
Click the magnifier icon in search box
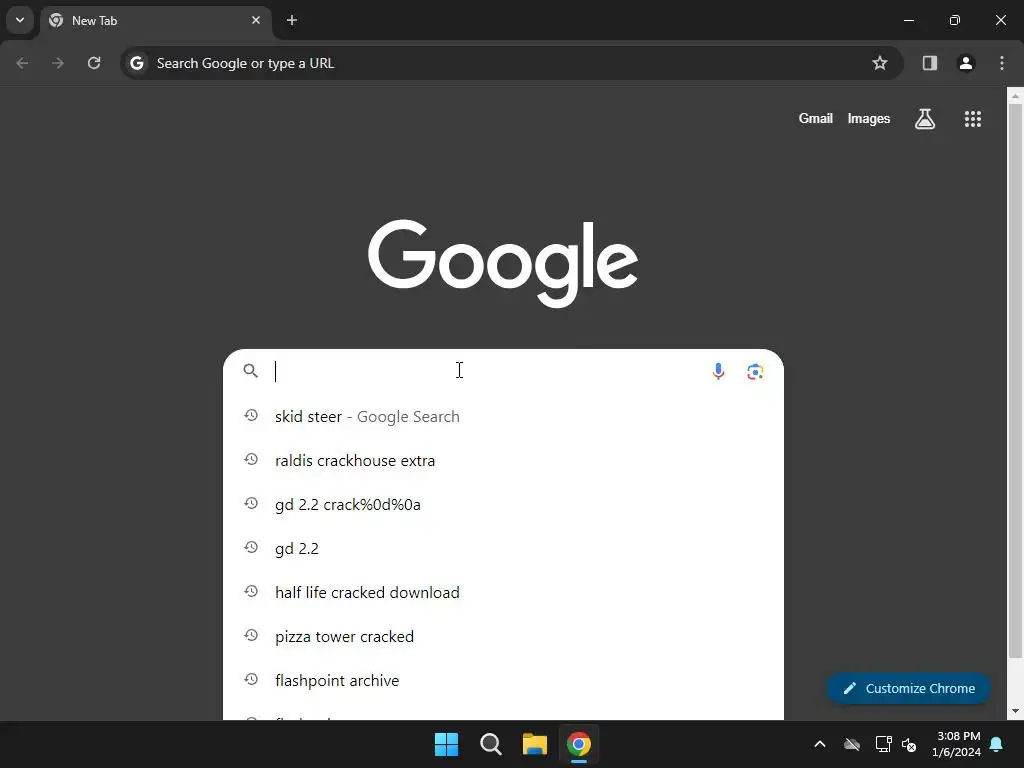coord(250,371)
